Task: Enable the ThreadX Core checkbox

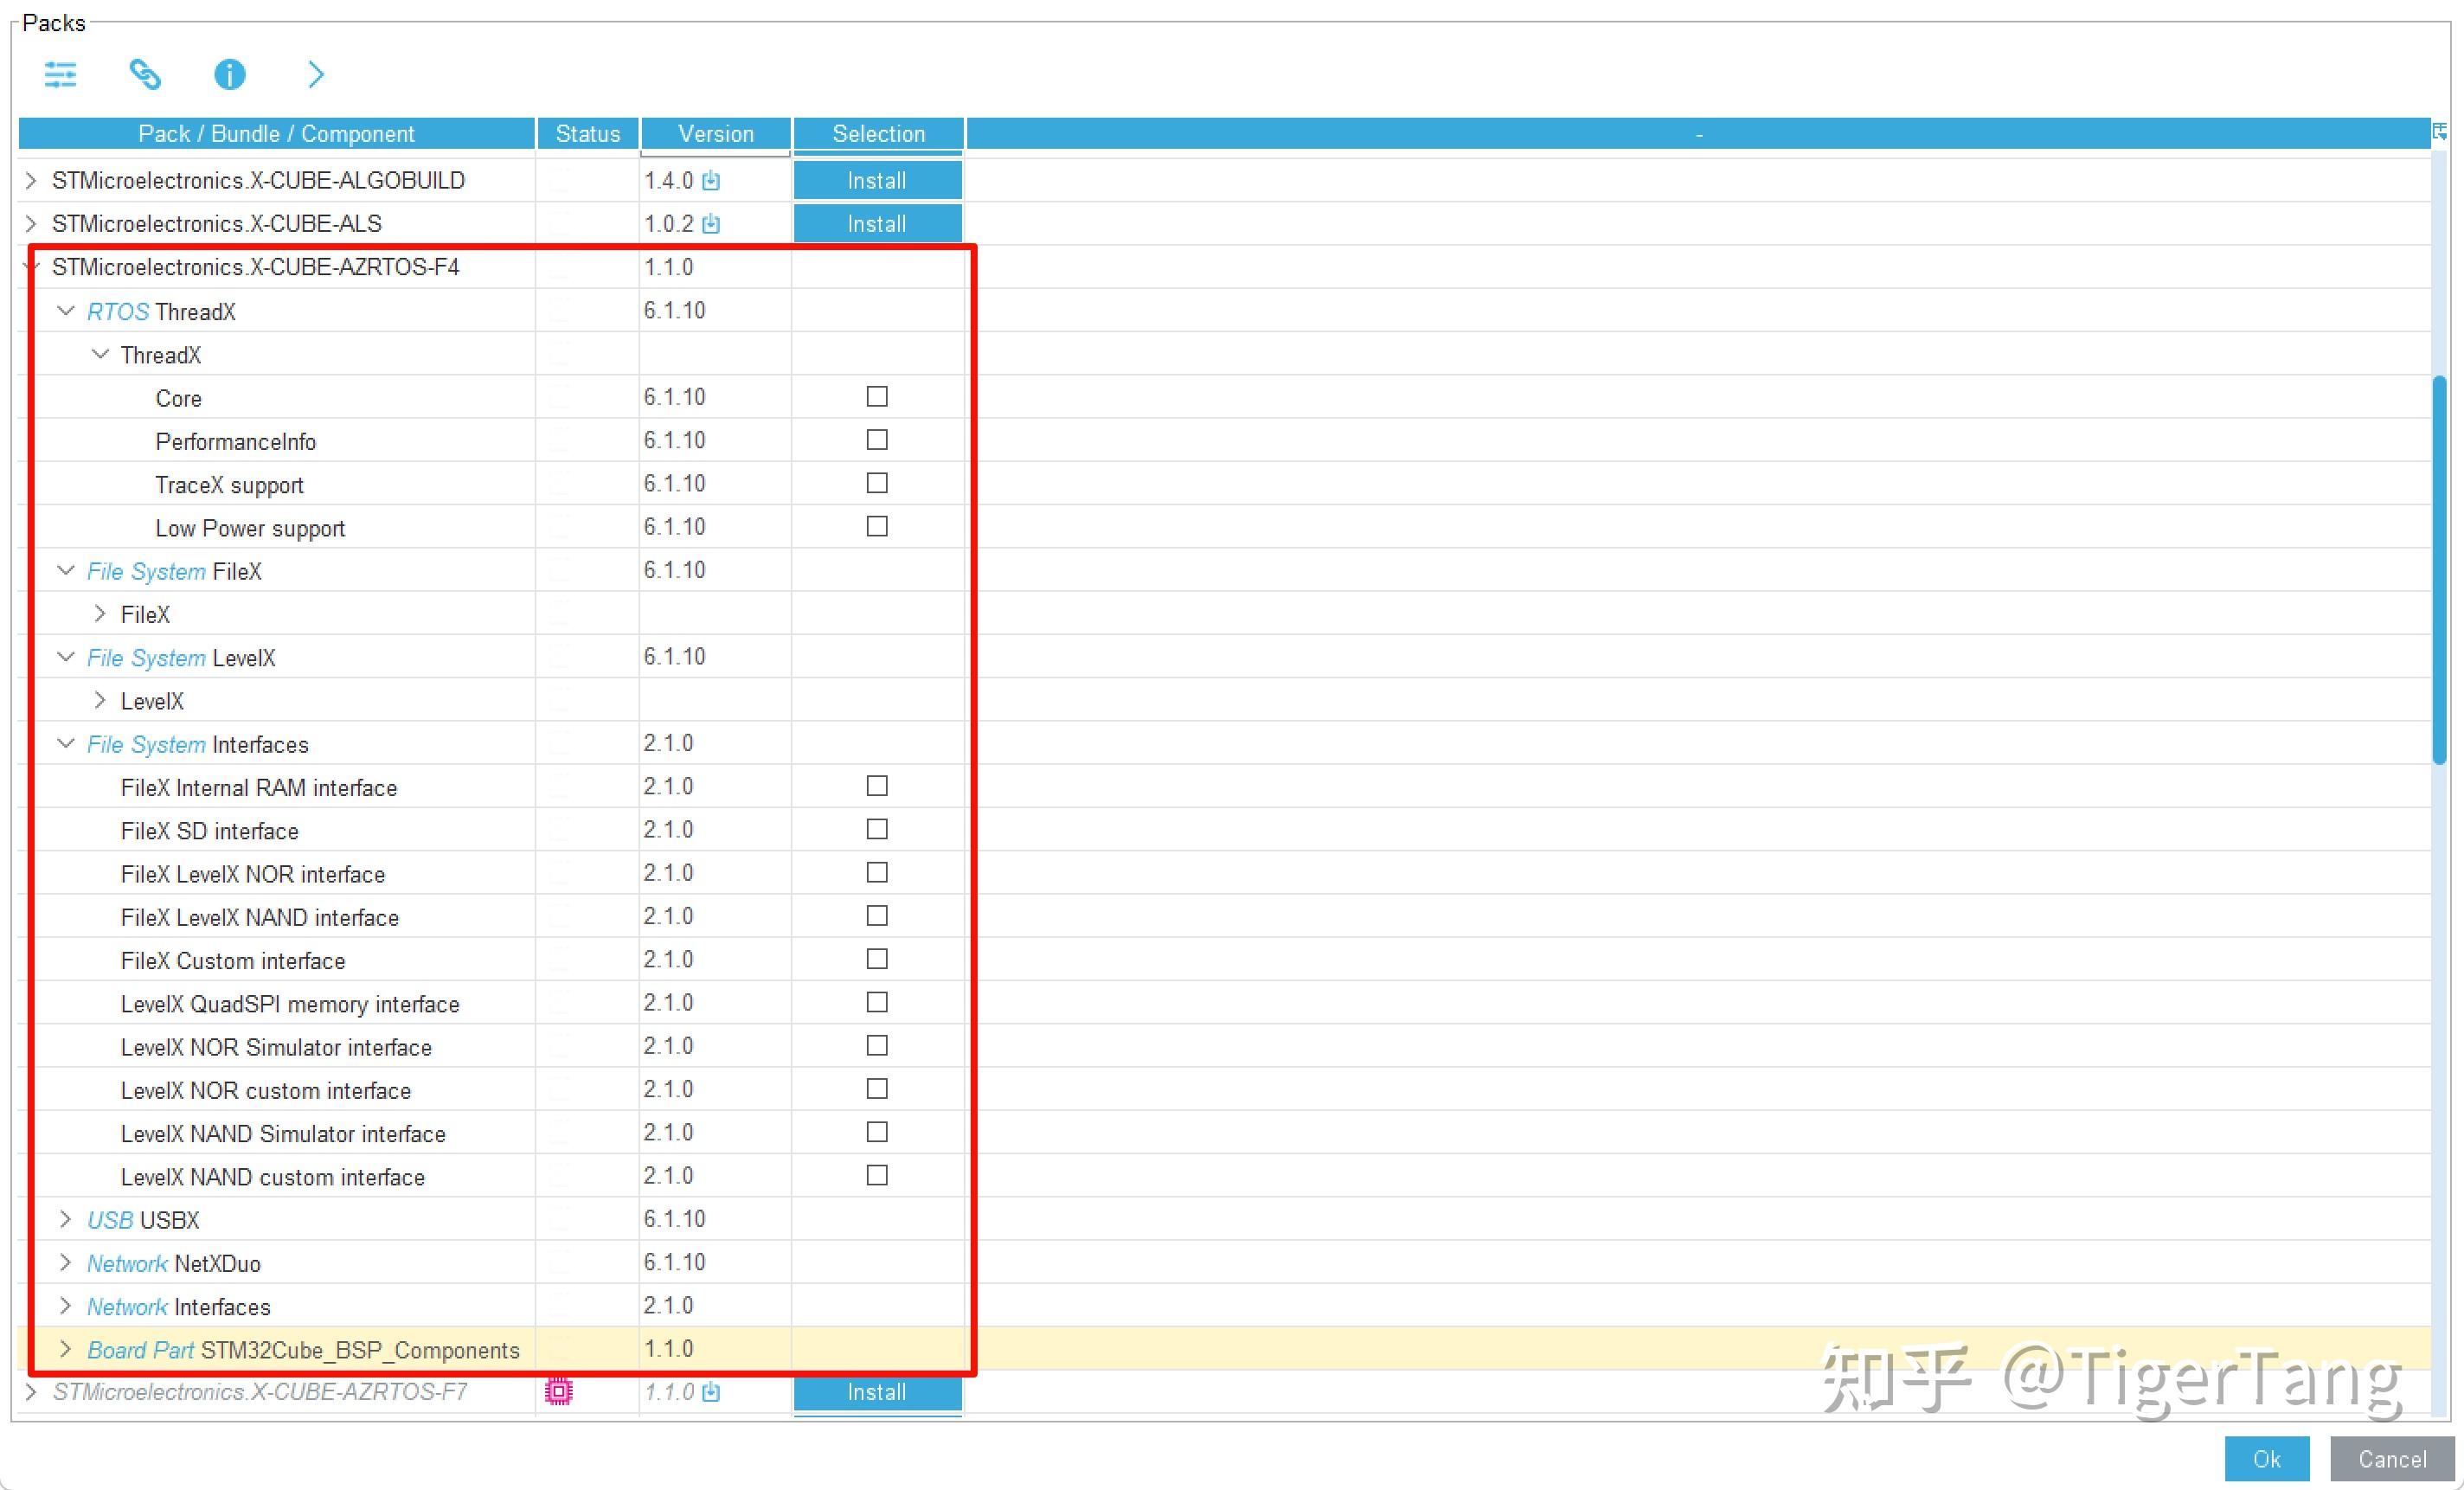Action: [877, 397]
